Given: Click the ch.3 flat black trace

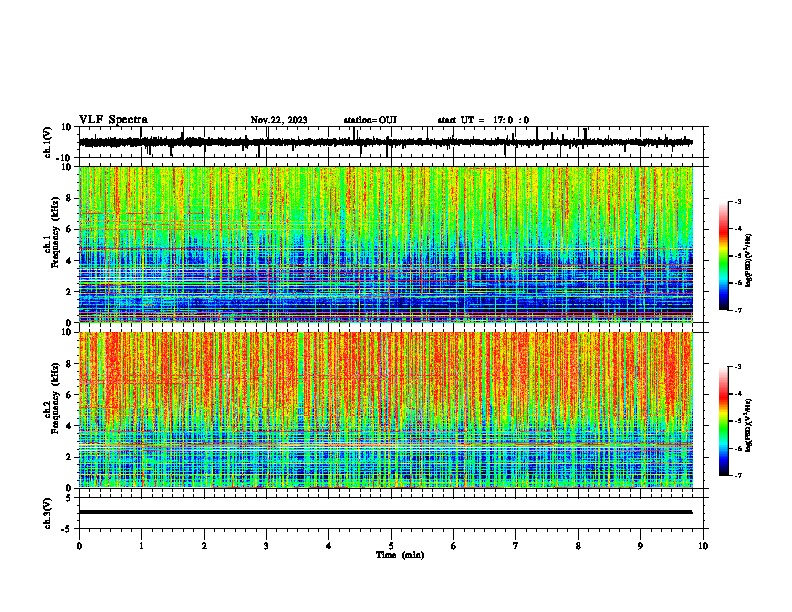Looking at the screenshot, I should pos(385,512).
